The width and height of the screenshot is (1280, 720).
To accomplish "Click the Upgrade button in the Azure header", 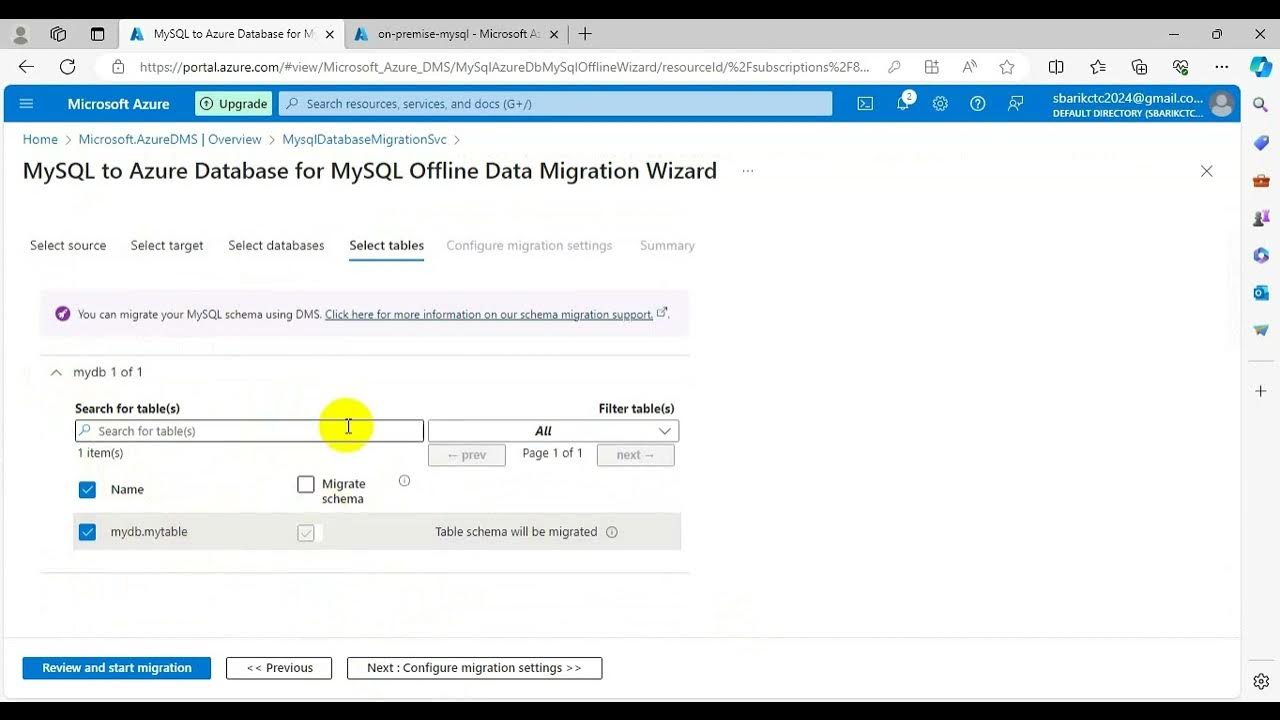I will pos(234,104).
